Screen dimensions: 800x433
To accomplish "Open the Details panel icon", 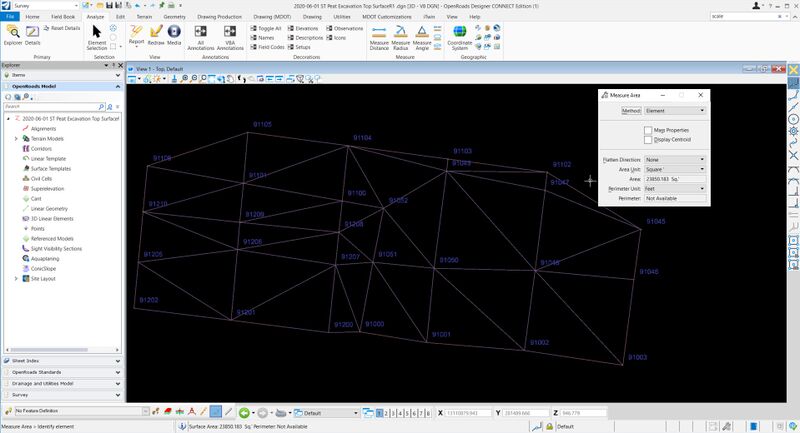I will [32, 35].
